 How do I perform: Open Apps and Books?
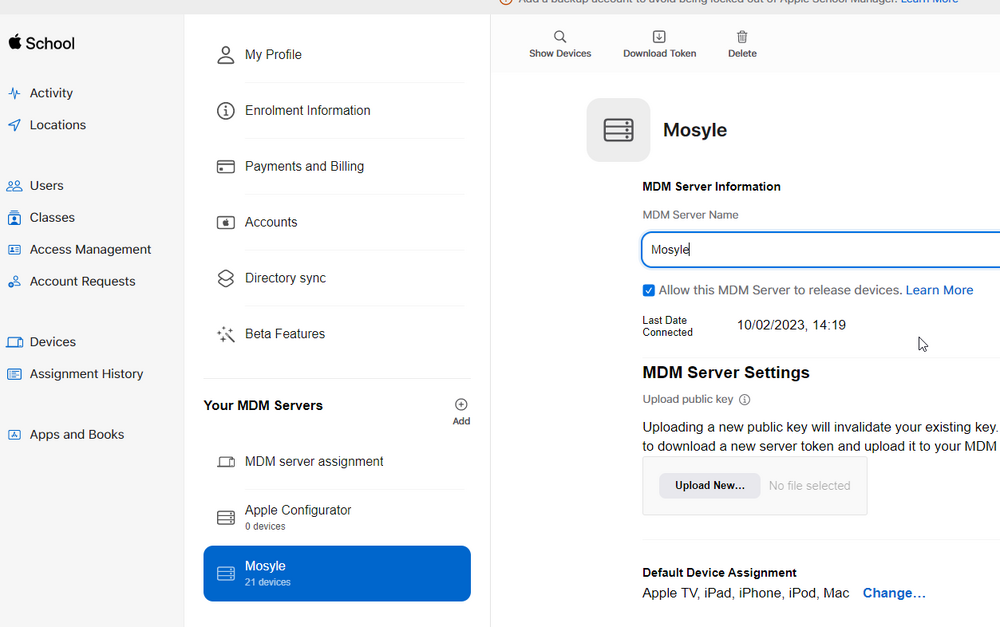tap(77, 434)
